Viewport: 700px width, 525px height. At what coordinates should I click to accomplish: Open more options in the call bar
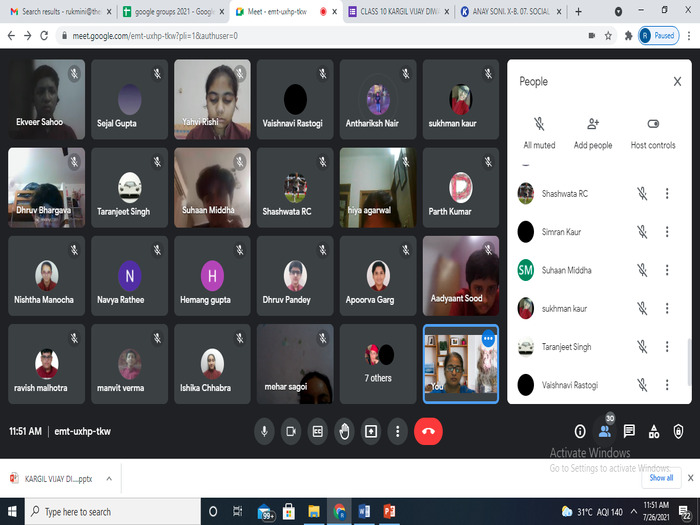pyautogui.click(x=397, y=431)
